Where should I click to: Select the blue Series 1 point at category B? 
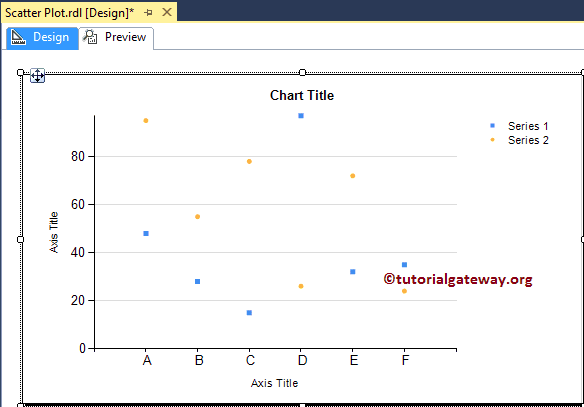click(197, 282)
